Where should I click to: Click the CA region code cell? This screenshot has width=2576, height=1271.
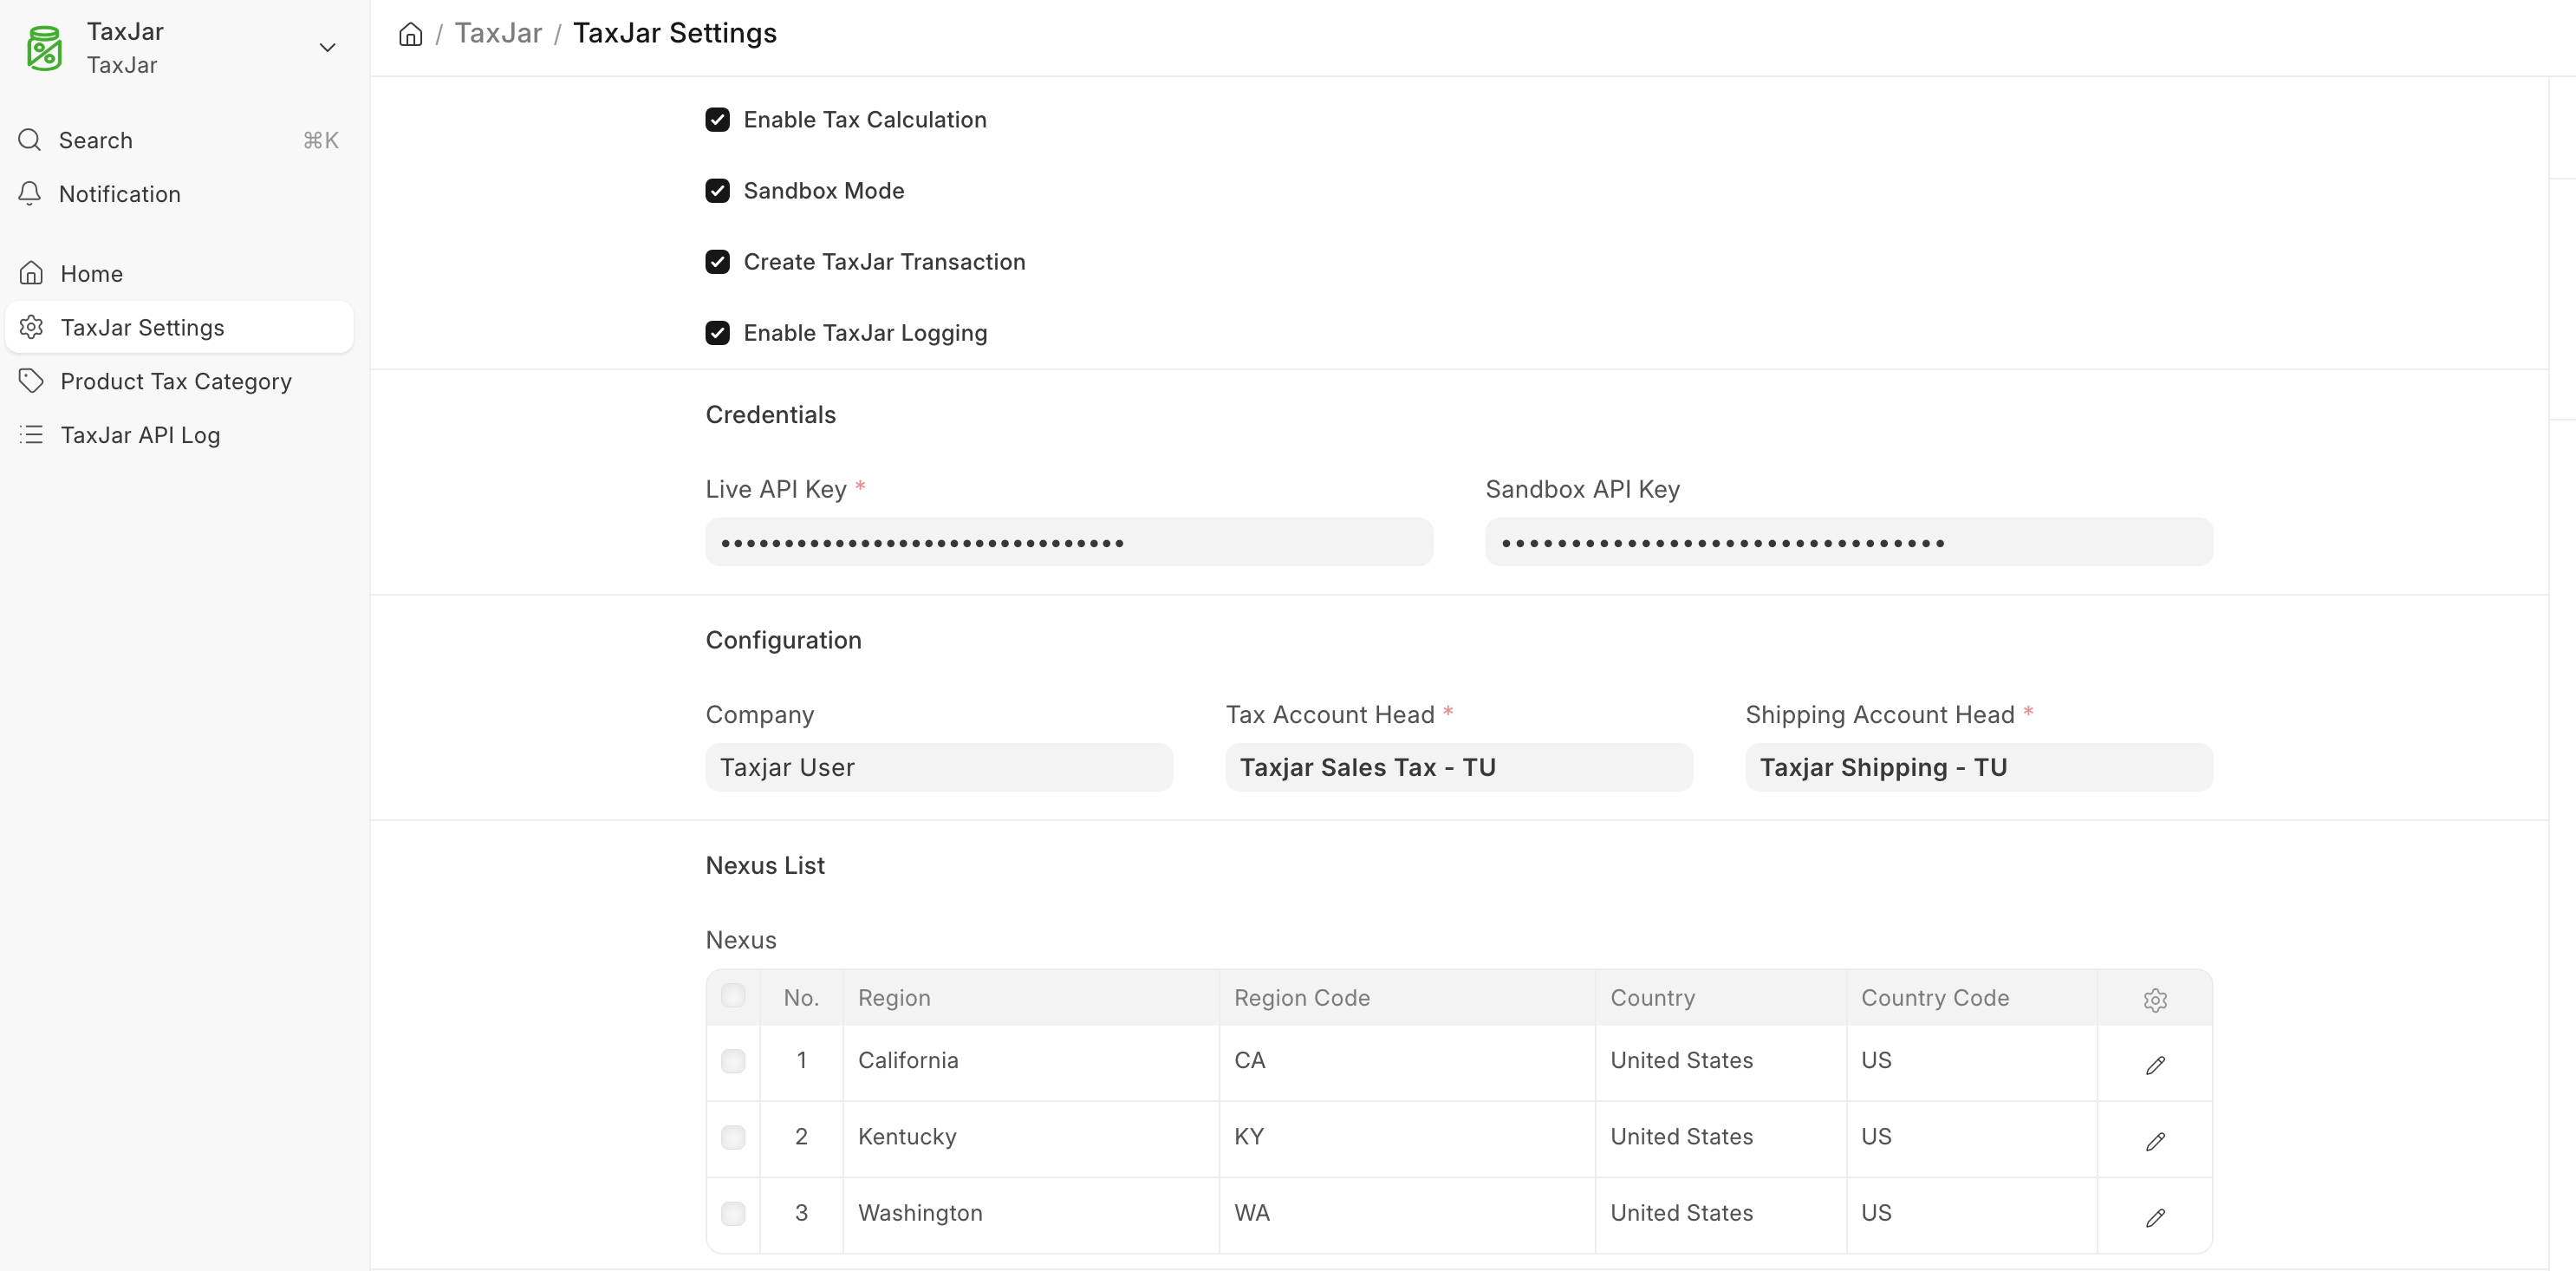tap(1407, 1062)
